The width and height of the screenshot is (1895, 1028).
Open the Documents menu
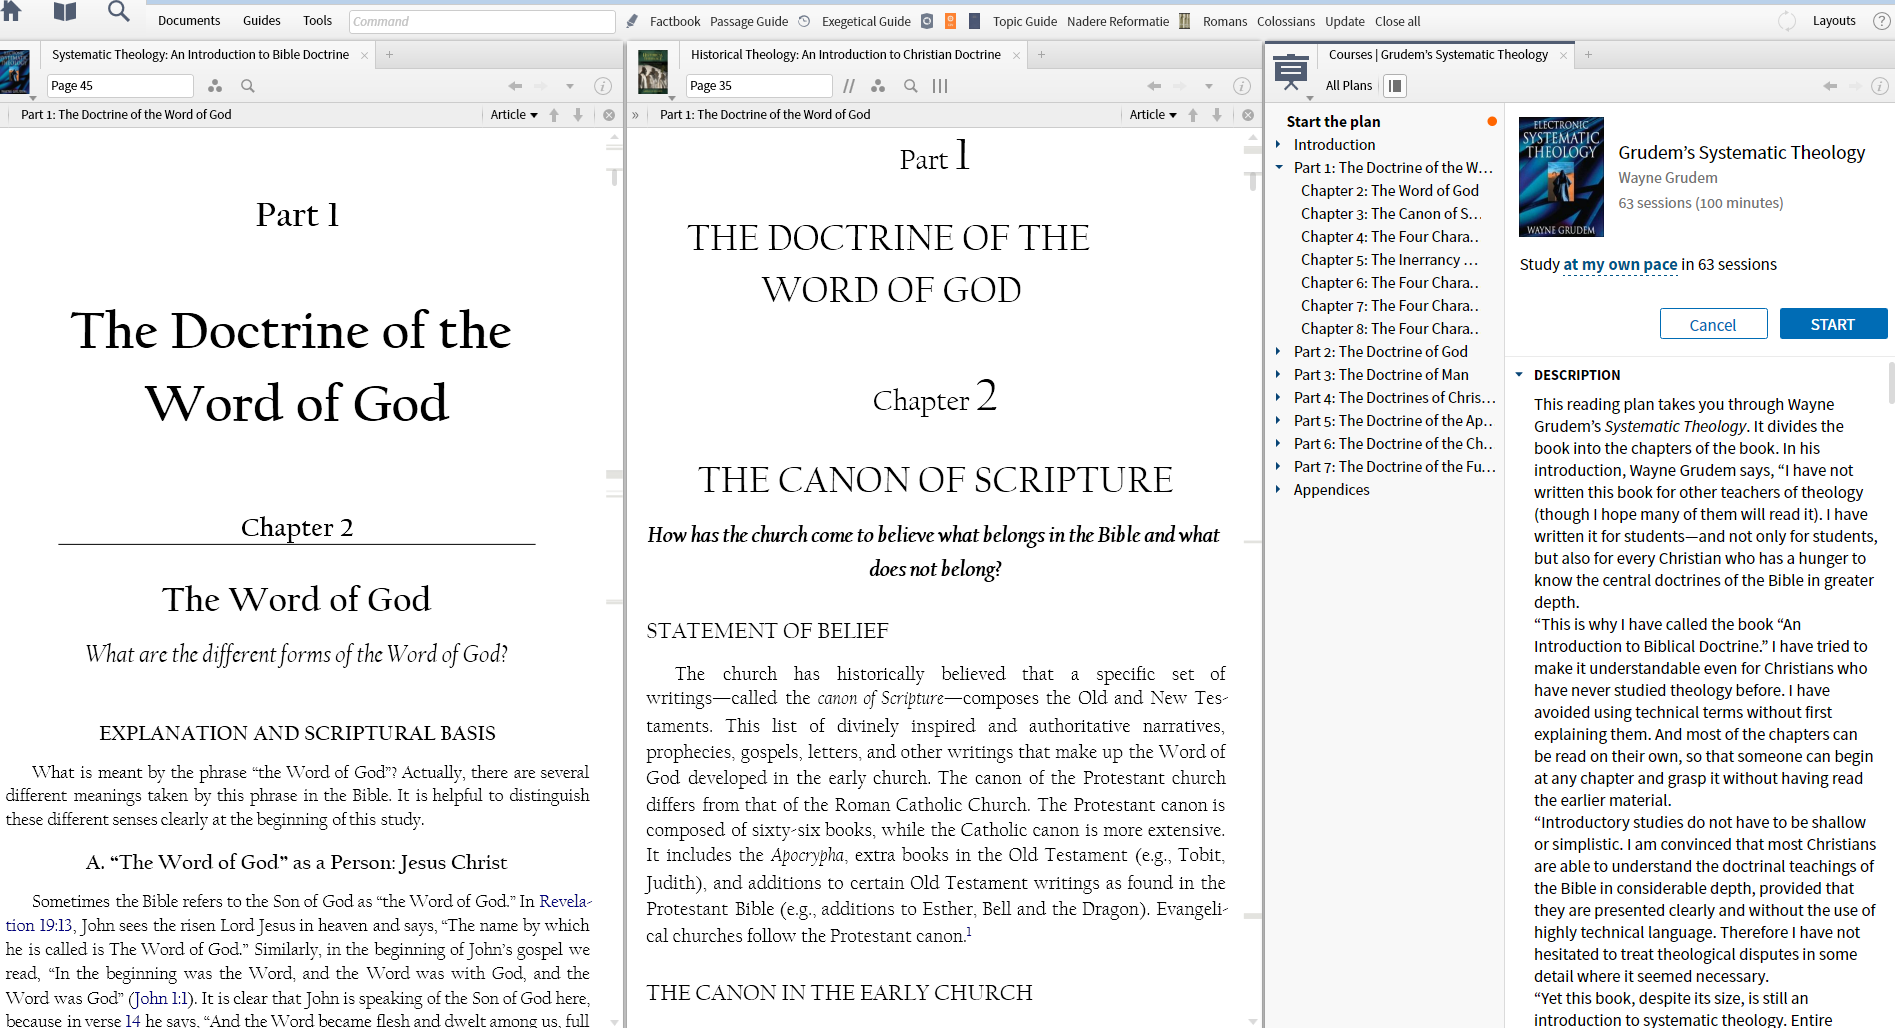point(189,21)
